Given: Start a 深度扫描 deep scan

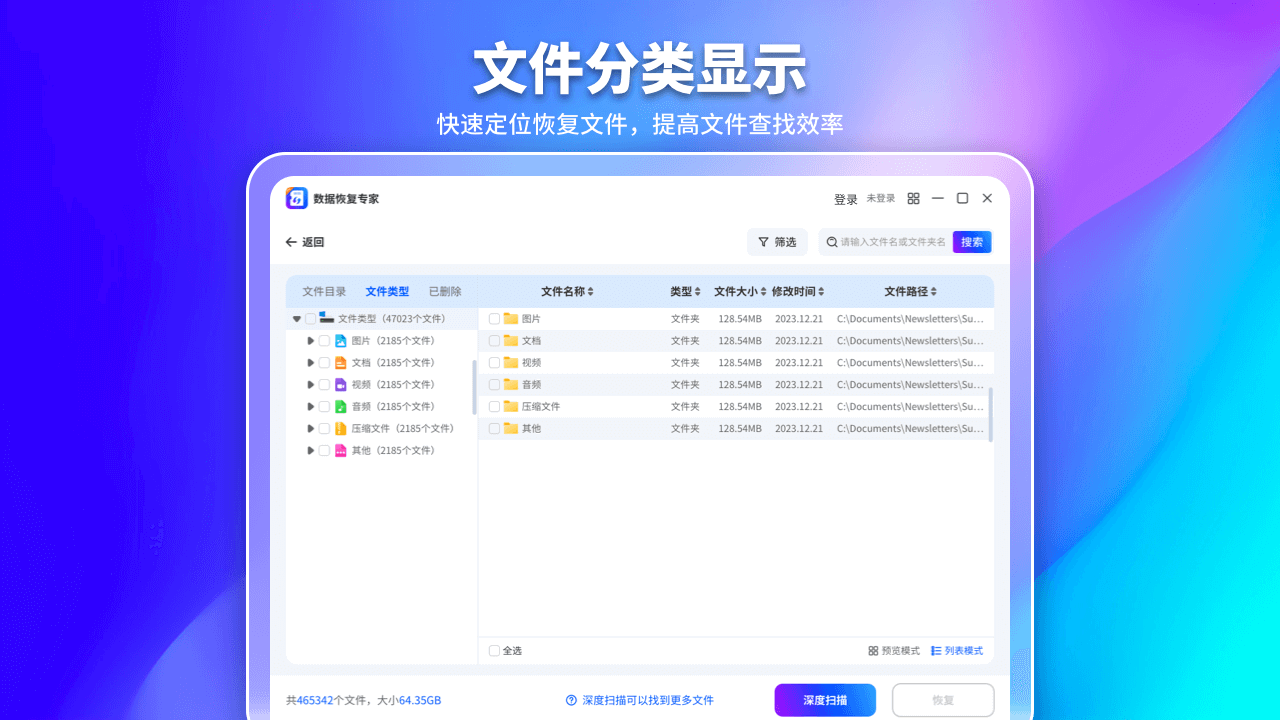Looking at the screenshot, I should (825, 699).
